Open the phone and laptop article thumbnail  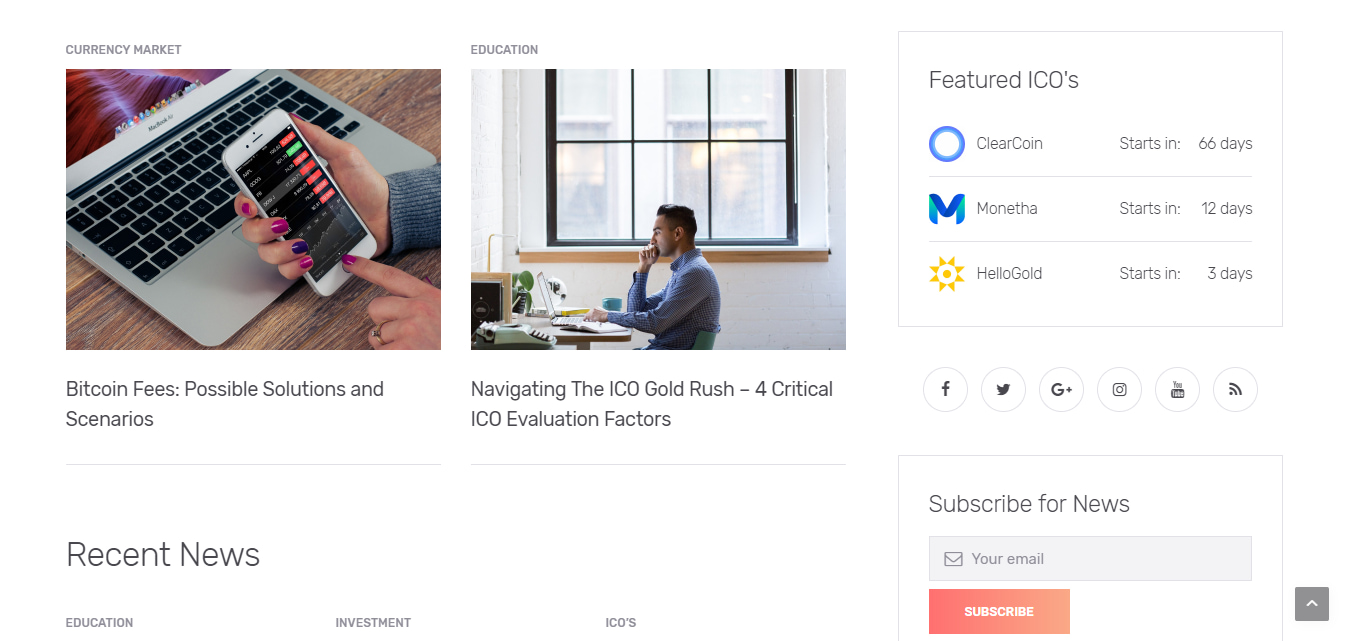(x=253, y=209)
